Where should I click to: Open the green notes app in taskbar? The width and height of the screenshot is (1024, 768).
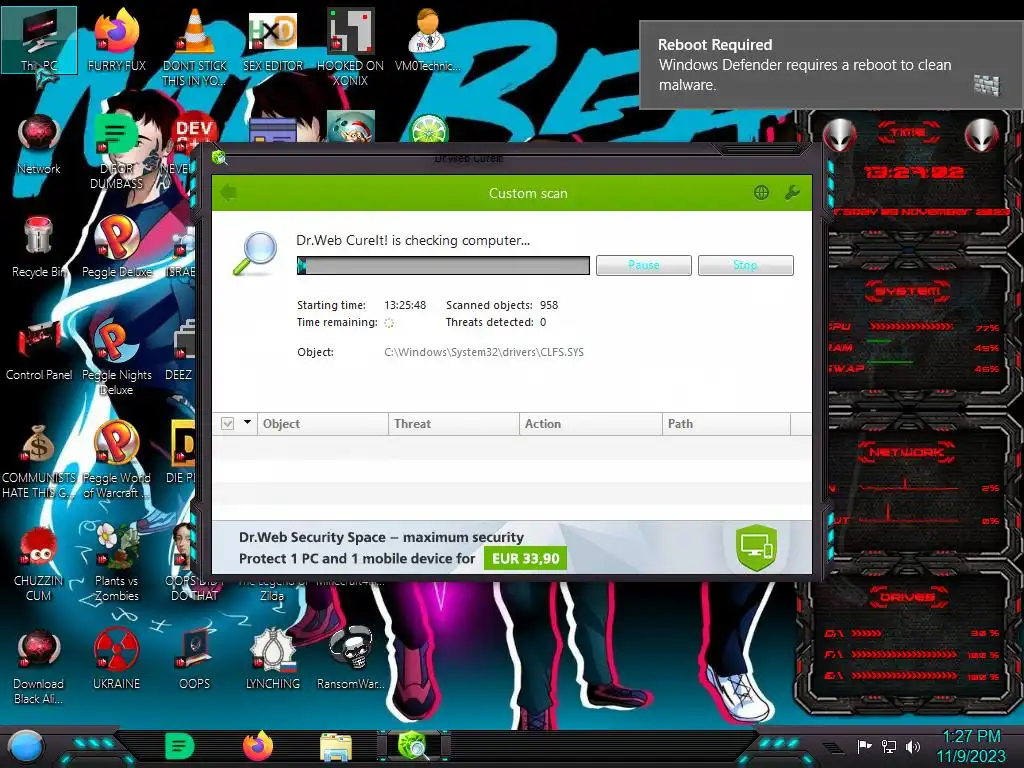point(180,746)
